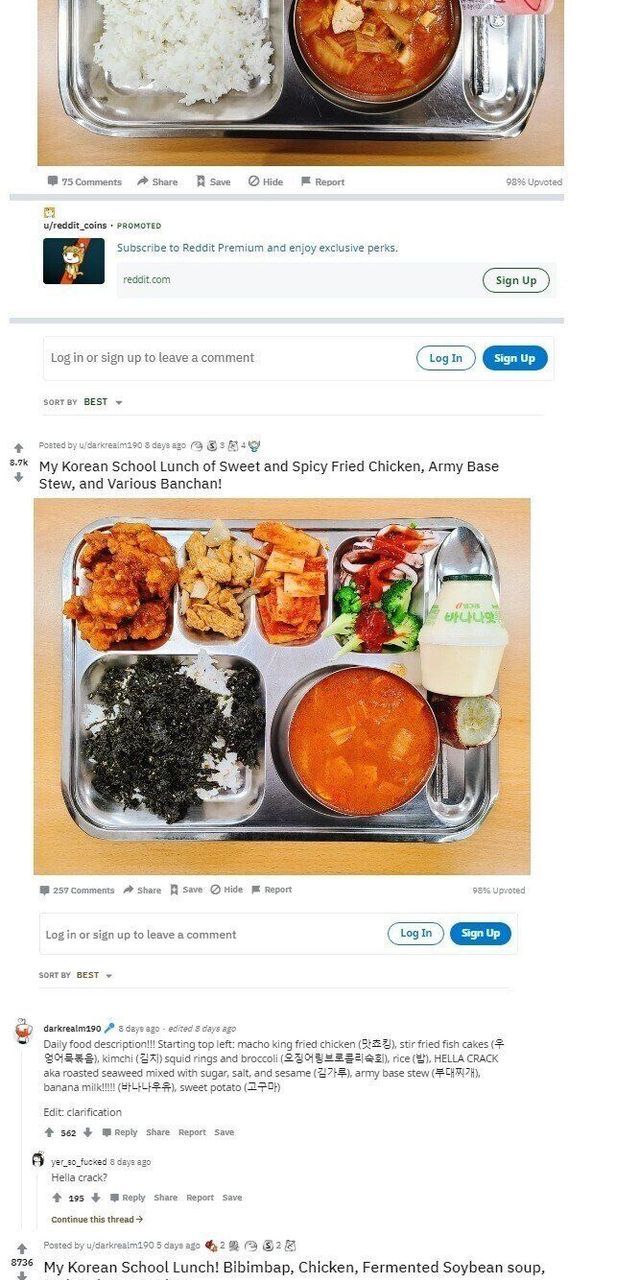The width and height of the screenshot is (640, 1280).
Task: Upvote the Sweet and Spicy Fried Chicken post
Action: coord(18,448)
